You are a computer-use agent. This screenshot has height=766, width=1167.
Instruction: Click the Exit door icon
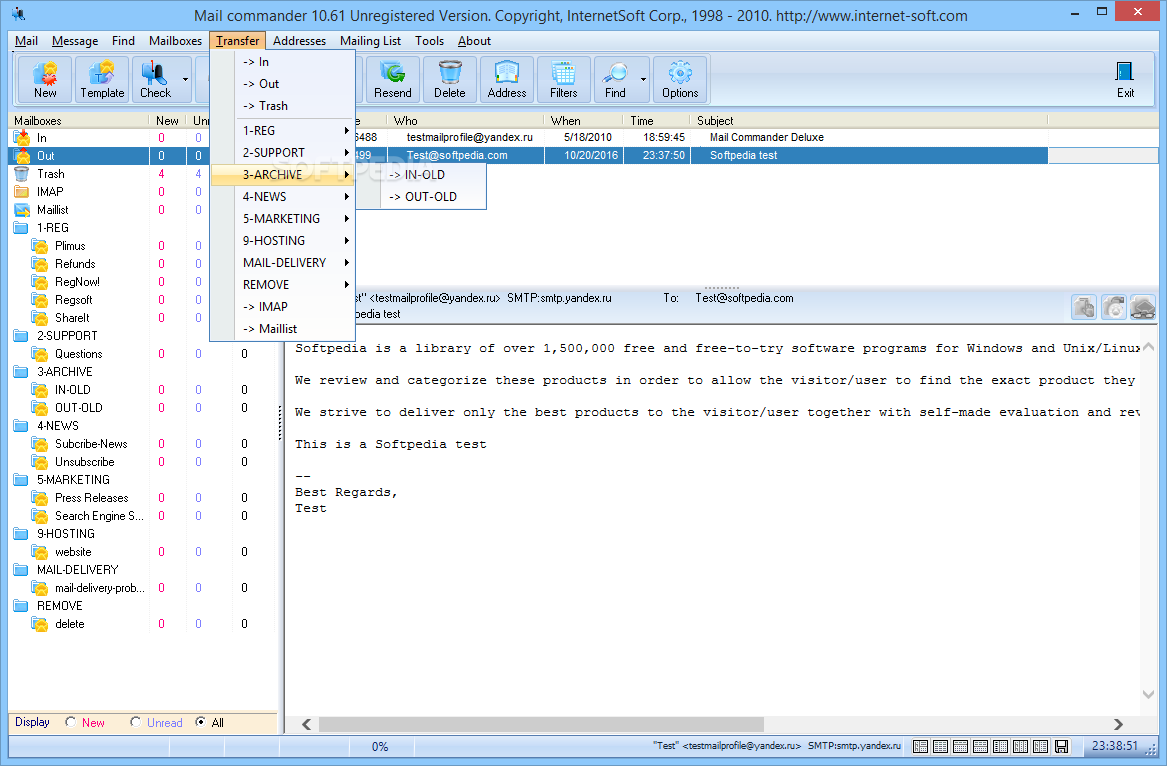pos(1125,72)
